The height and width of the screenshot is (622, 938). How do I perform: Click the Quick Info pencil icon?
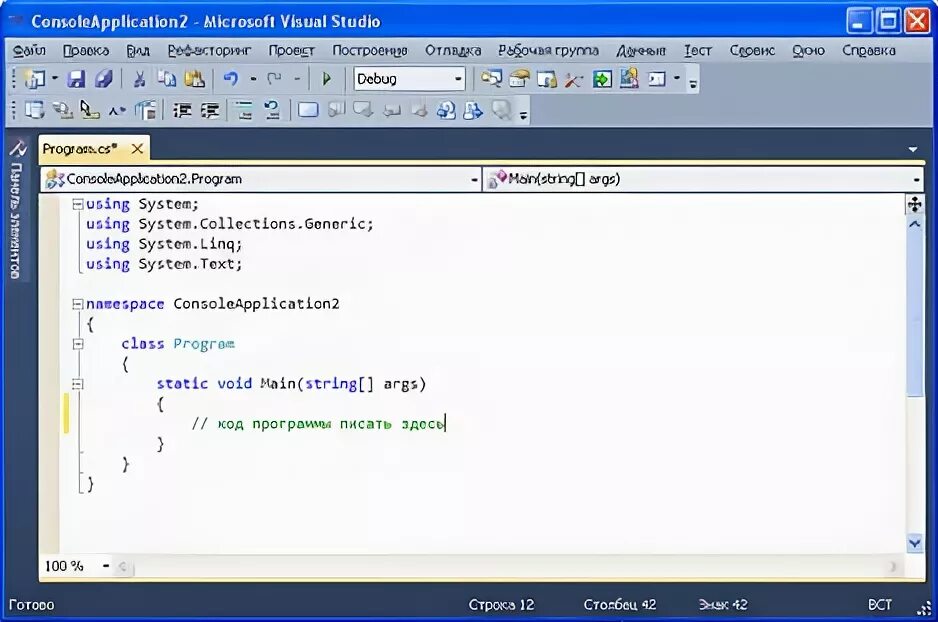click(x=89, y=110)
